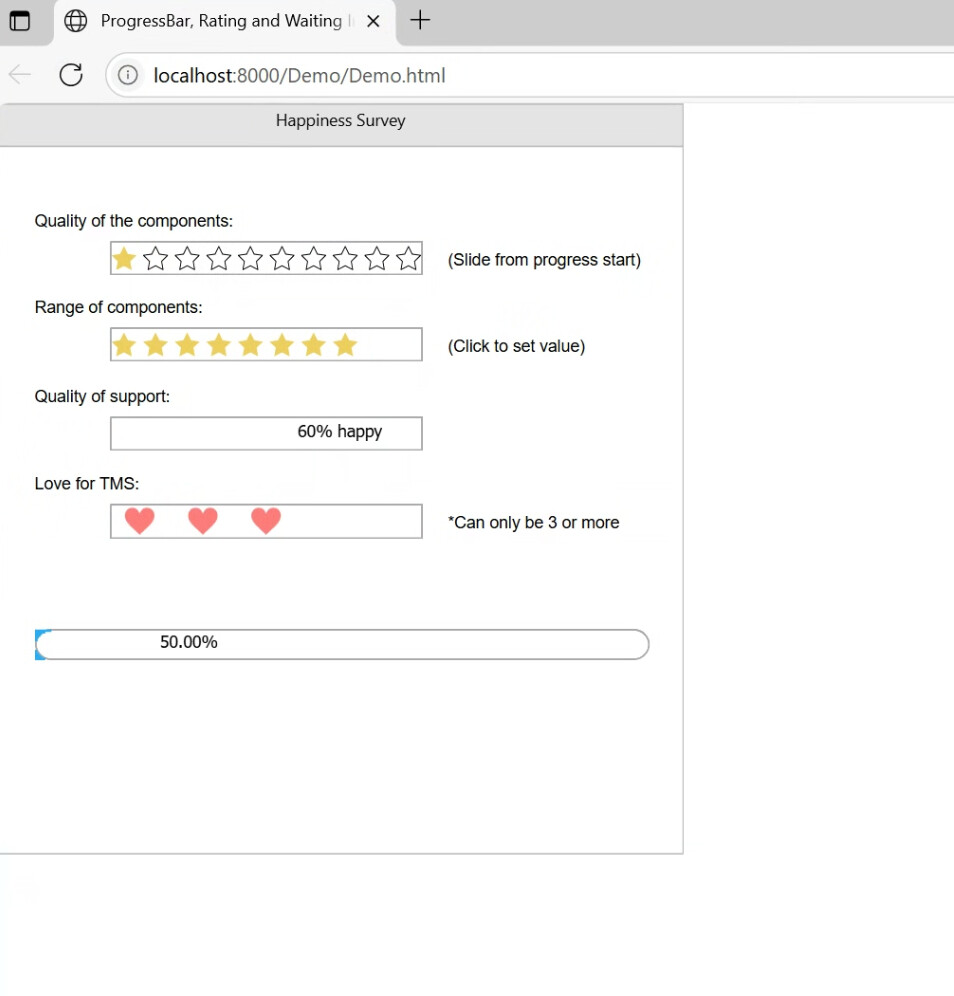Set Quality of components to fifth star
This screenshot has width=954, height=996.
coord(250,259)
